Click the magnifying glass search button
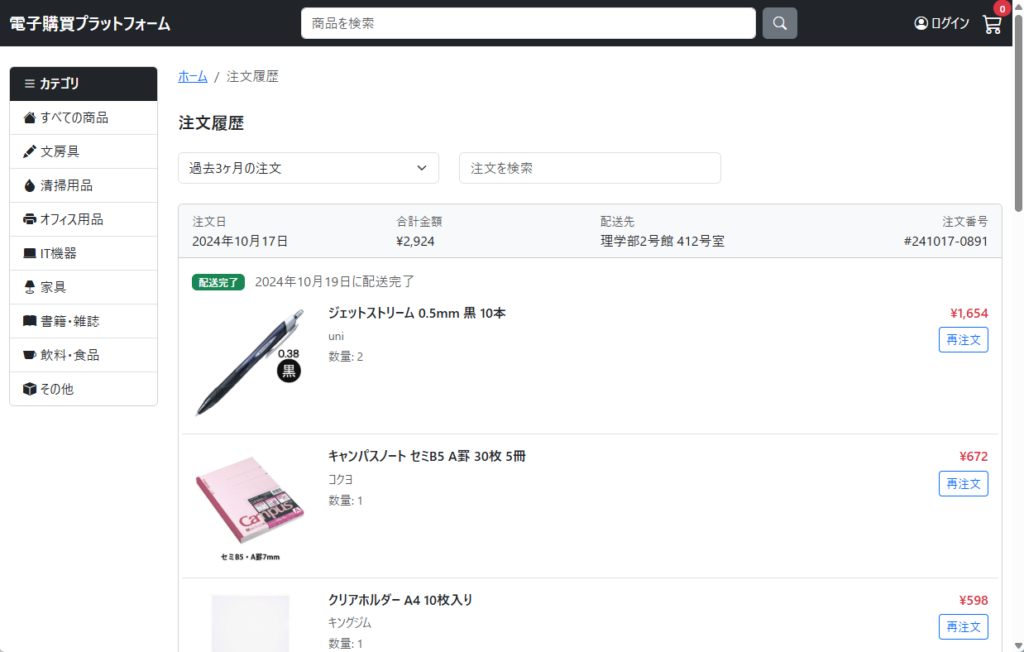 (x=779, y=23)
